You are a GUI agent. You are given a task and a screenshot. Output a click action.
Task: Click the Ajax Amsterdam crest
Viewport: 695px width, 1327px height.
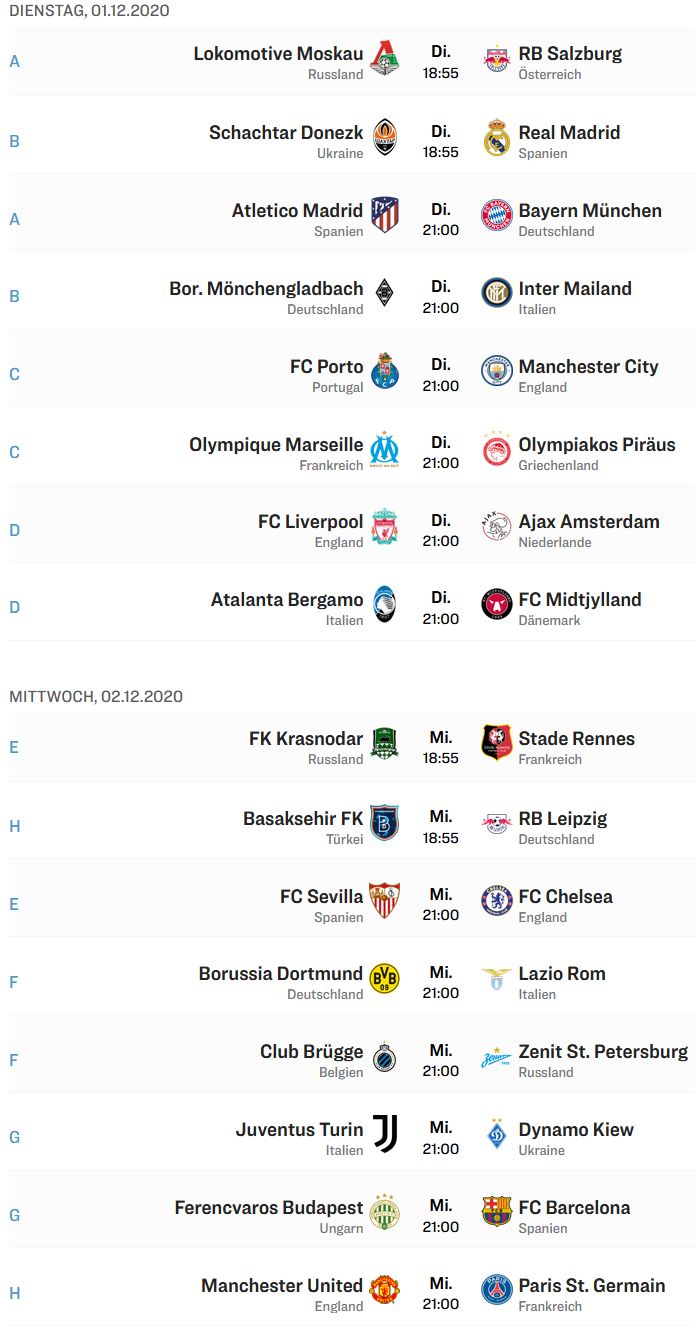pyautogui.click(x=497, y=527)
